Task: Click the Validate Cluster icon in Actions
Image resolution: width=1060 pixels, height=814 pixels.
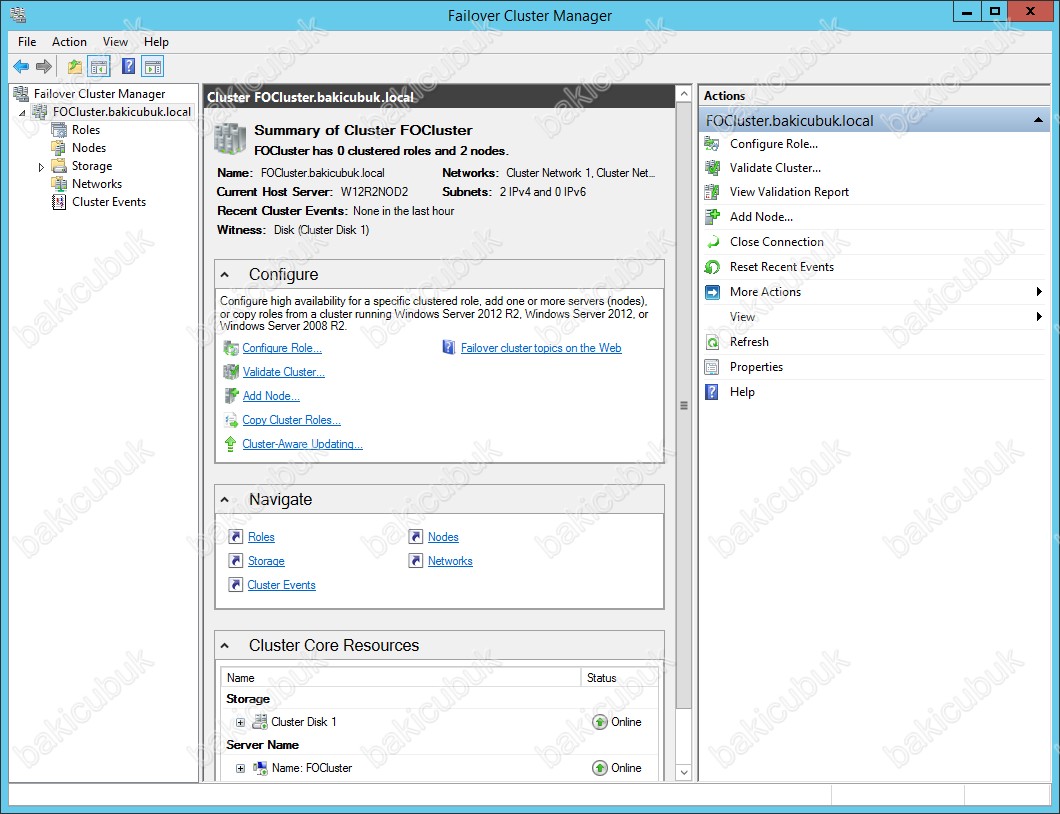Action: tap(713, 168)
